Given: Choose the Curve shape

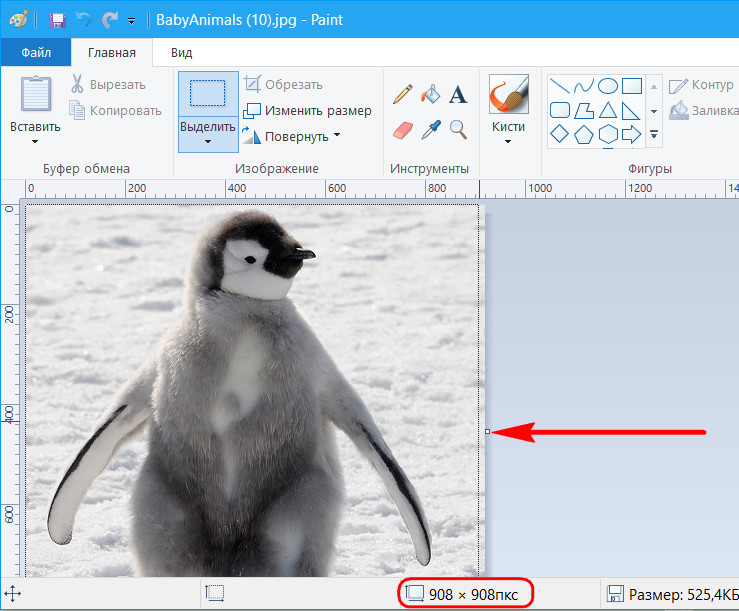Looking at the screenshot, I should [583, 86].
